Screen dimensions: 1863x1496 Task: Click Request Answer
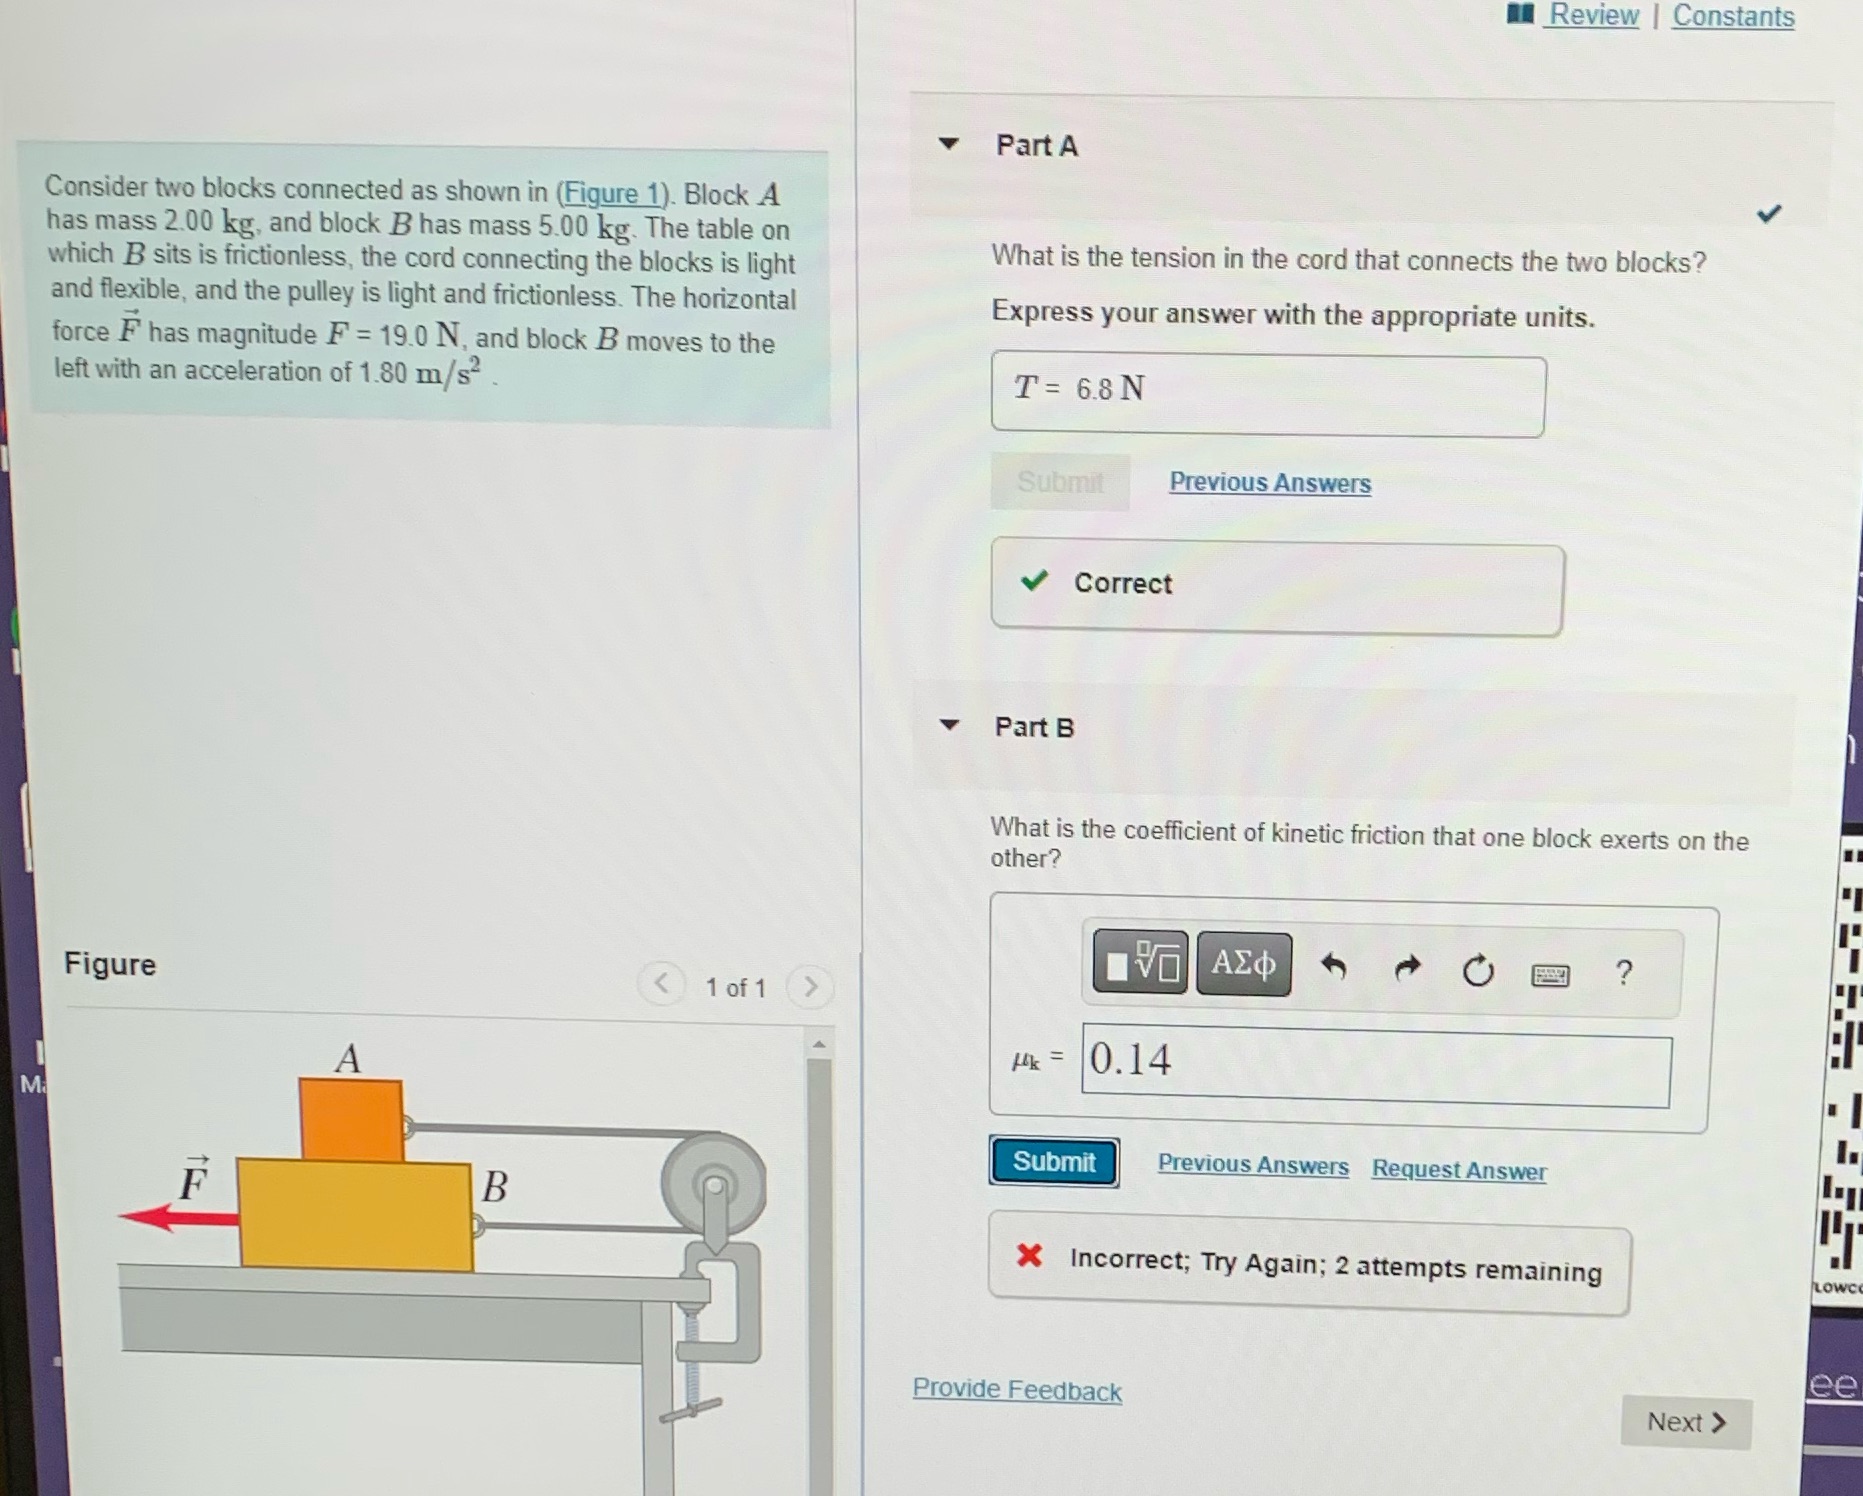[1458, 1170]
